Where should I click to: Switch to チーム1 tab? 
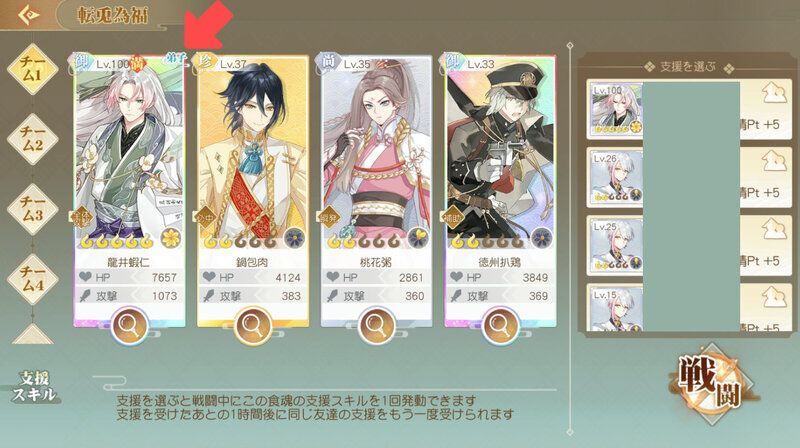[x=32, y=68]
